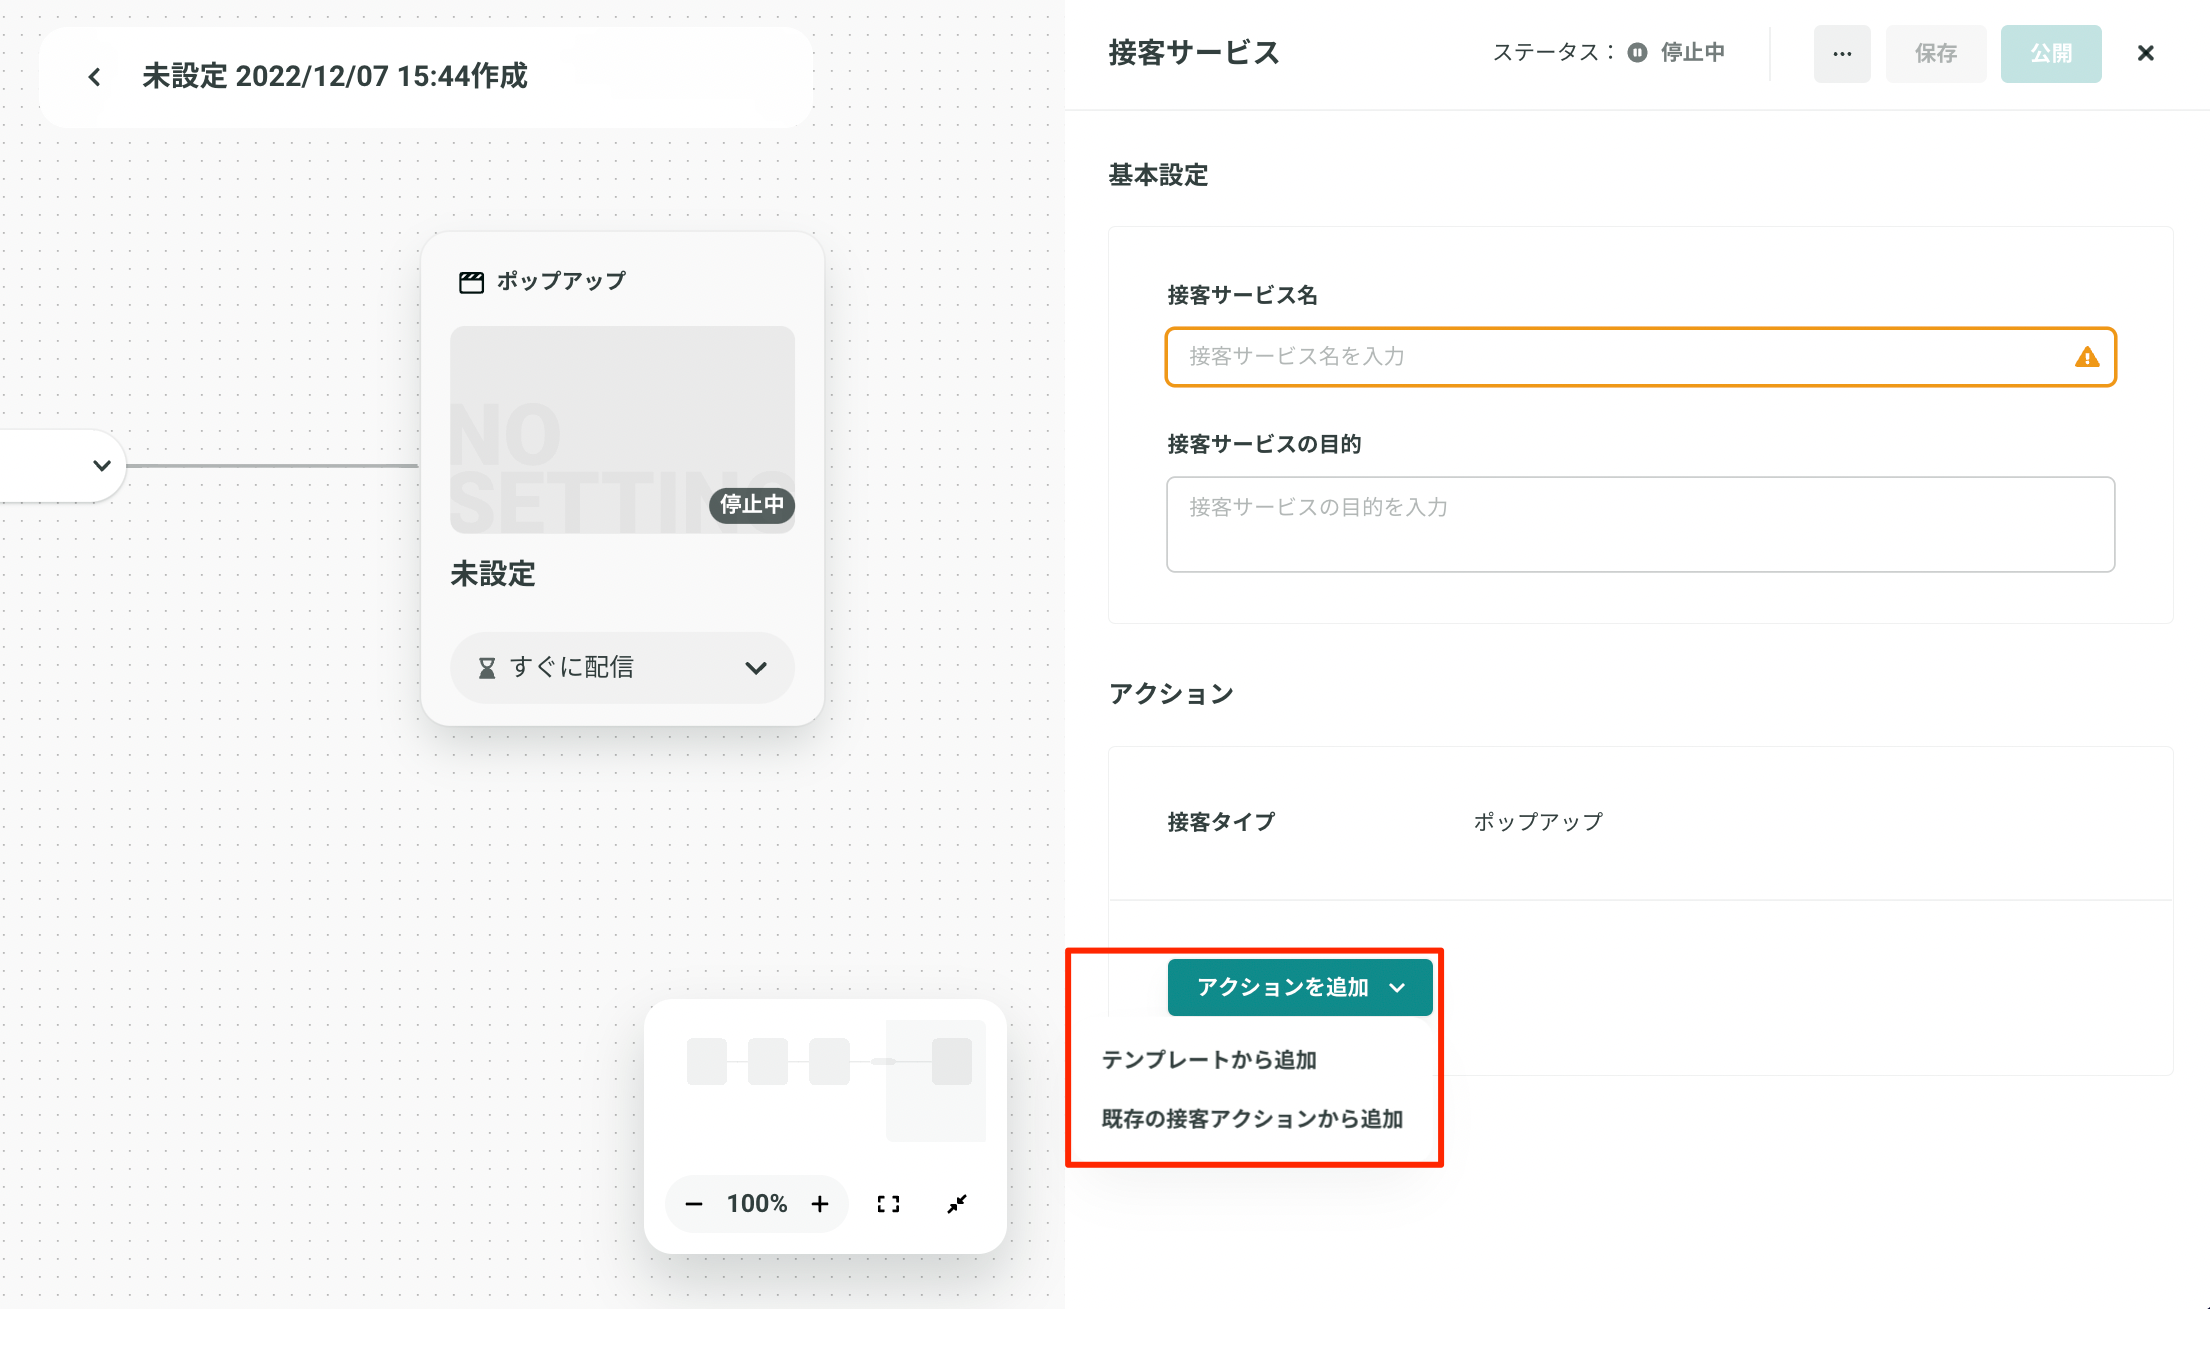The width and height of the screenshot is (2210, 1350).
Task: Select 既存の接客アクションから追加 menu item
Action: pos(1252,1119)
